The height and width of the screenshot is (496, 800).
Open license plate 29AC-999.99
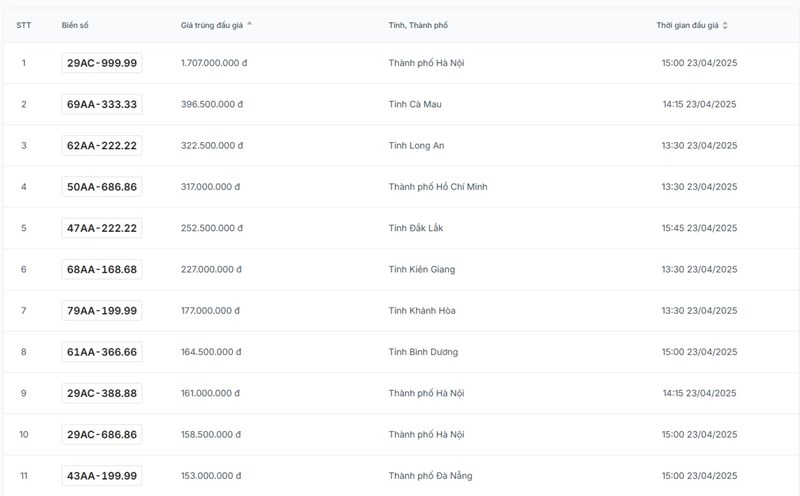[x=102, y=63]
